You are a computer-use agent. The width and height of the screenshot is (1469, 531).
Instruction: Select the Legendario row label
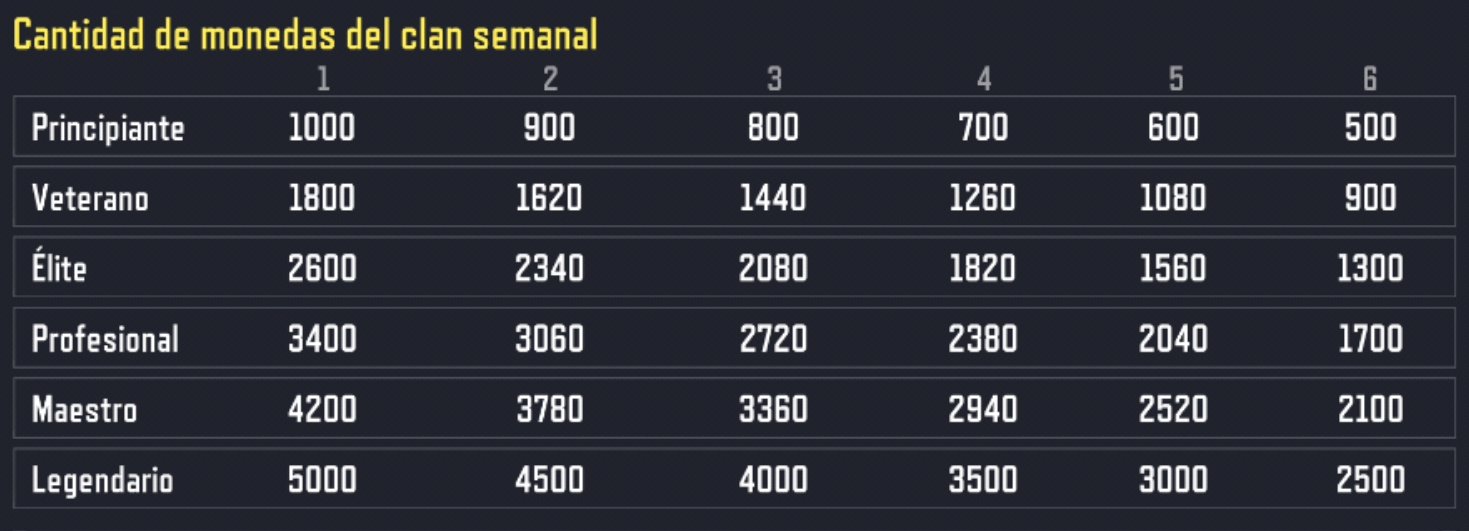(103, 481)
